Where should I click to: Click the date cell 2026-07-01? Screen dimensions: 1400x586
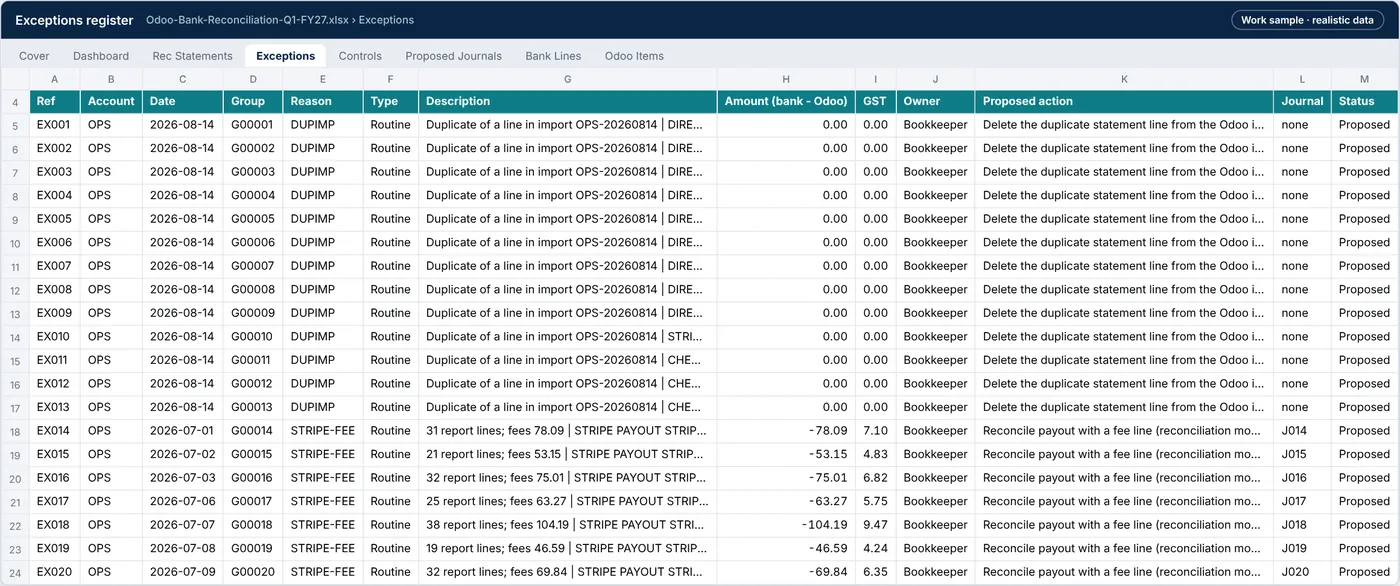[x=182, y=431]
